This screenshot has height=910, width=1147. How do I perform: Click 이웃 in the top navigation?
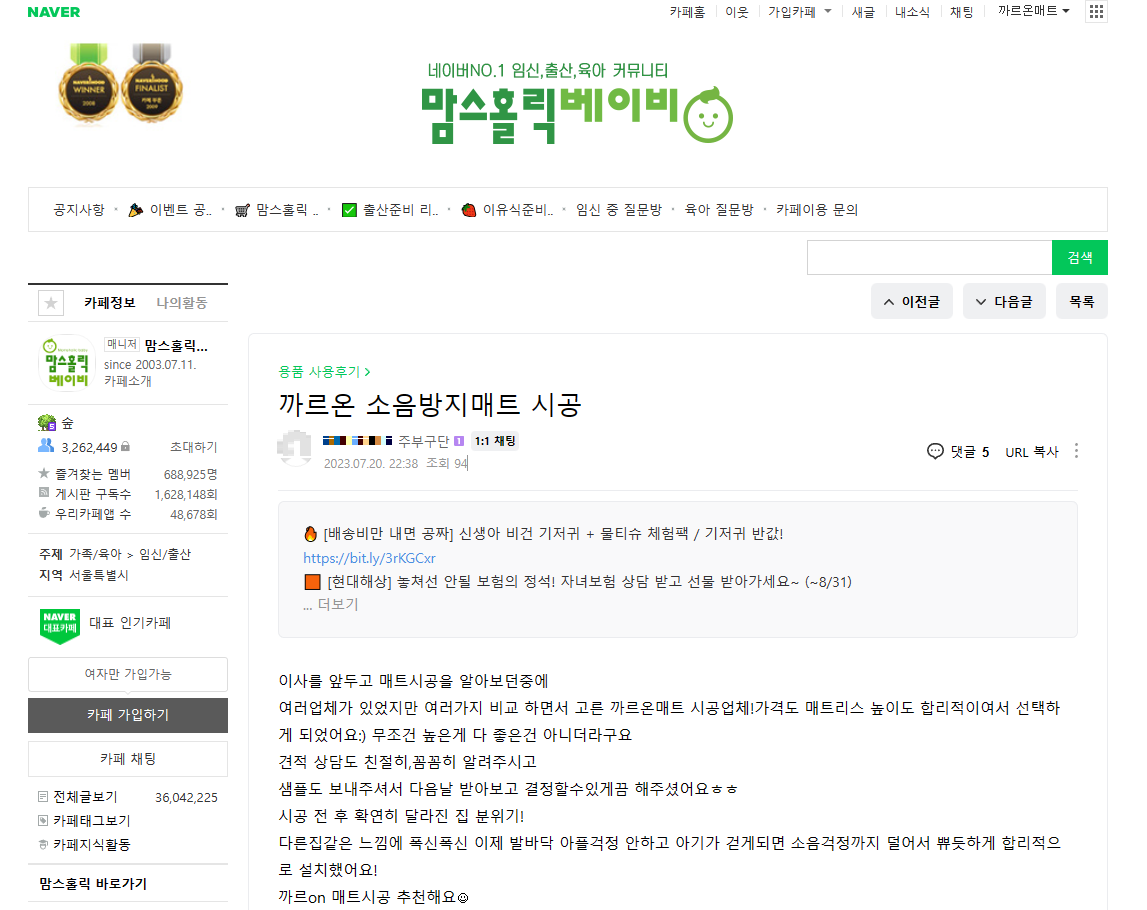coord(737,12)
